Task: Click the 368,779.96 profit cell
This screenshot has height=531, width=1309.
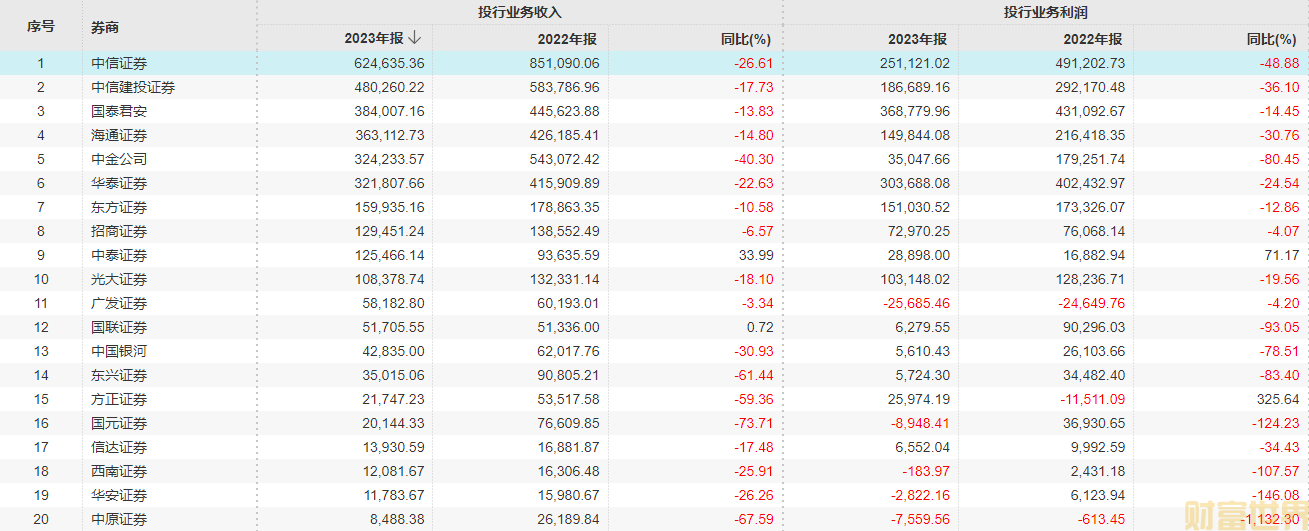Action: coord(914,111)
